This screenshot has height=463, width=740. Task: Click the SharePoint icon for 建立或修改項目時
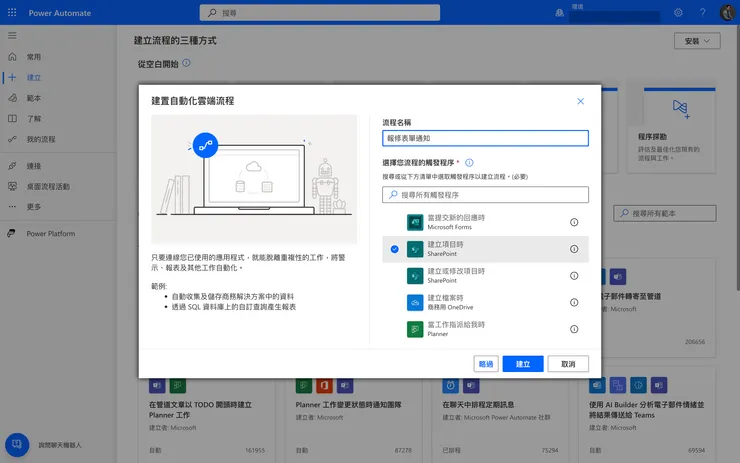(x=415, y=276)
